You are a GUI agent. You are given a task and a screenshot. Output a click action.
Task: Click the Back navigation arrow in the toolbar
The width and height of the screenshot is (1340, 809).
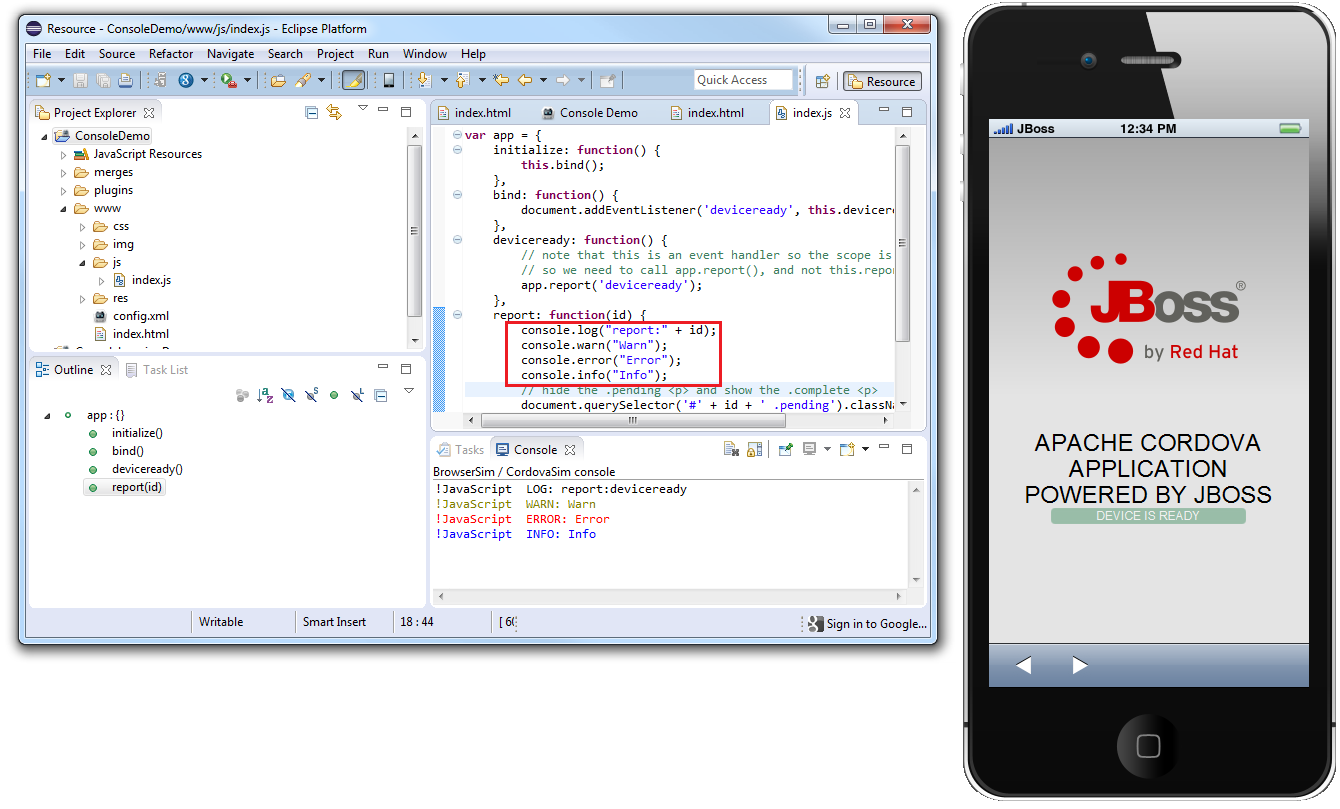tap(524, 80)
